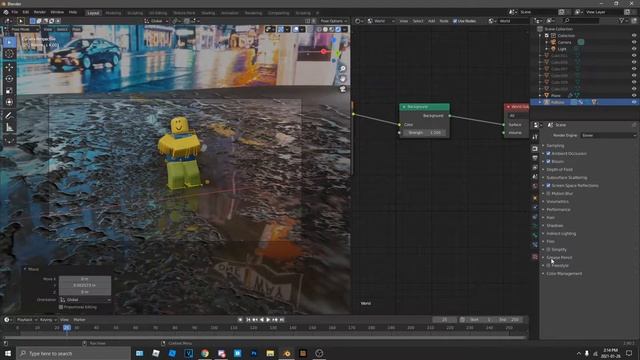This screenshot has height=360, width=640.
Task: Switch to rendered viewport shading
Action: (x=338, y=29)
